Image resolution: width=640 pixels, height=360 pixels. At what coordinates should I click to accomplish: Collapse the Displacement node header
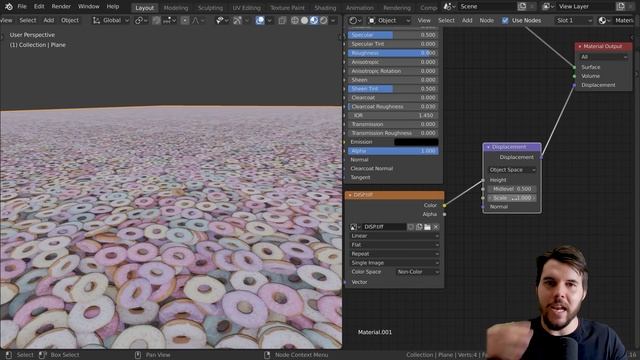point(488,147)
